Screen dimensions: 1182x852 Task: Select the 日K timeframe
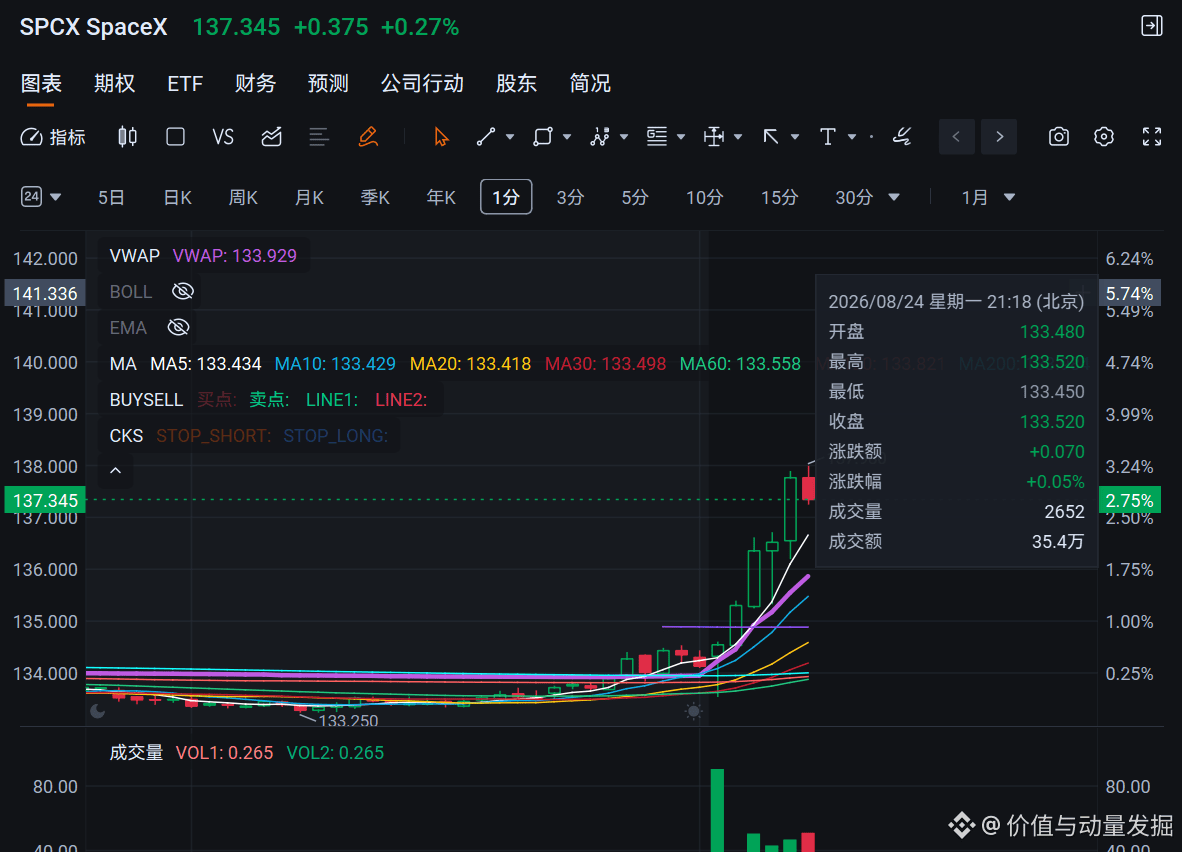click(x=177, y=198)
